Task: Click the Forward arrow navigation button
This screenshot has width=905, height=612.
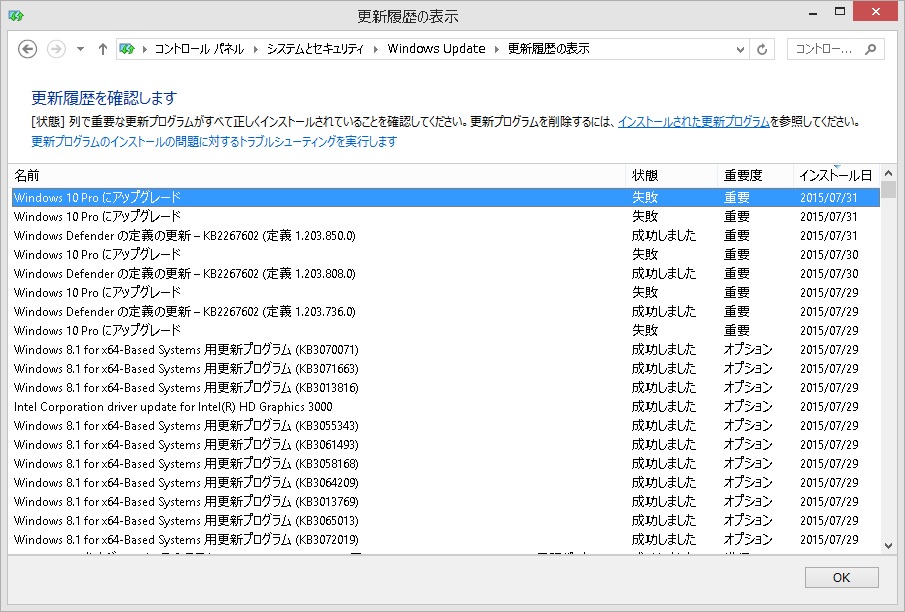Action: (x=56, y=49)
